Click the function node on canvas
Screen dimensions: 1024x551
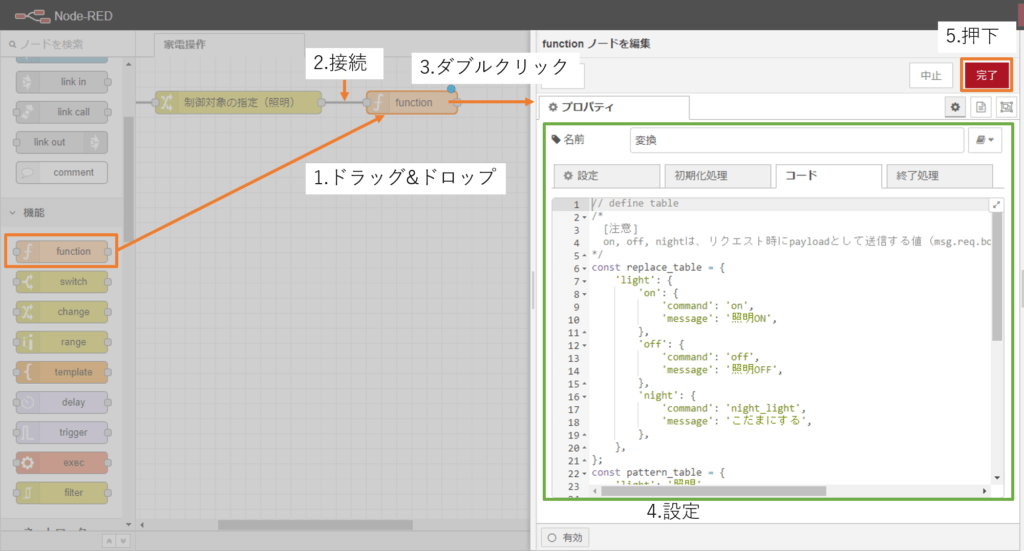click(x=412, y=102)
